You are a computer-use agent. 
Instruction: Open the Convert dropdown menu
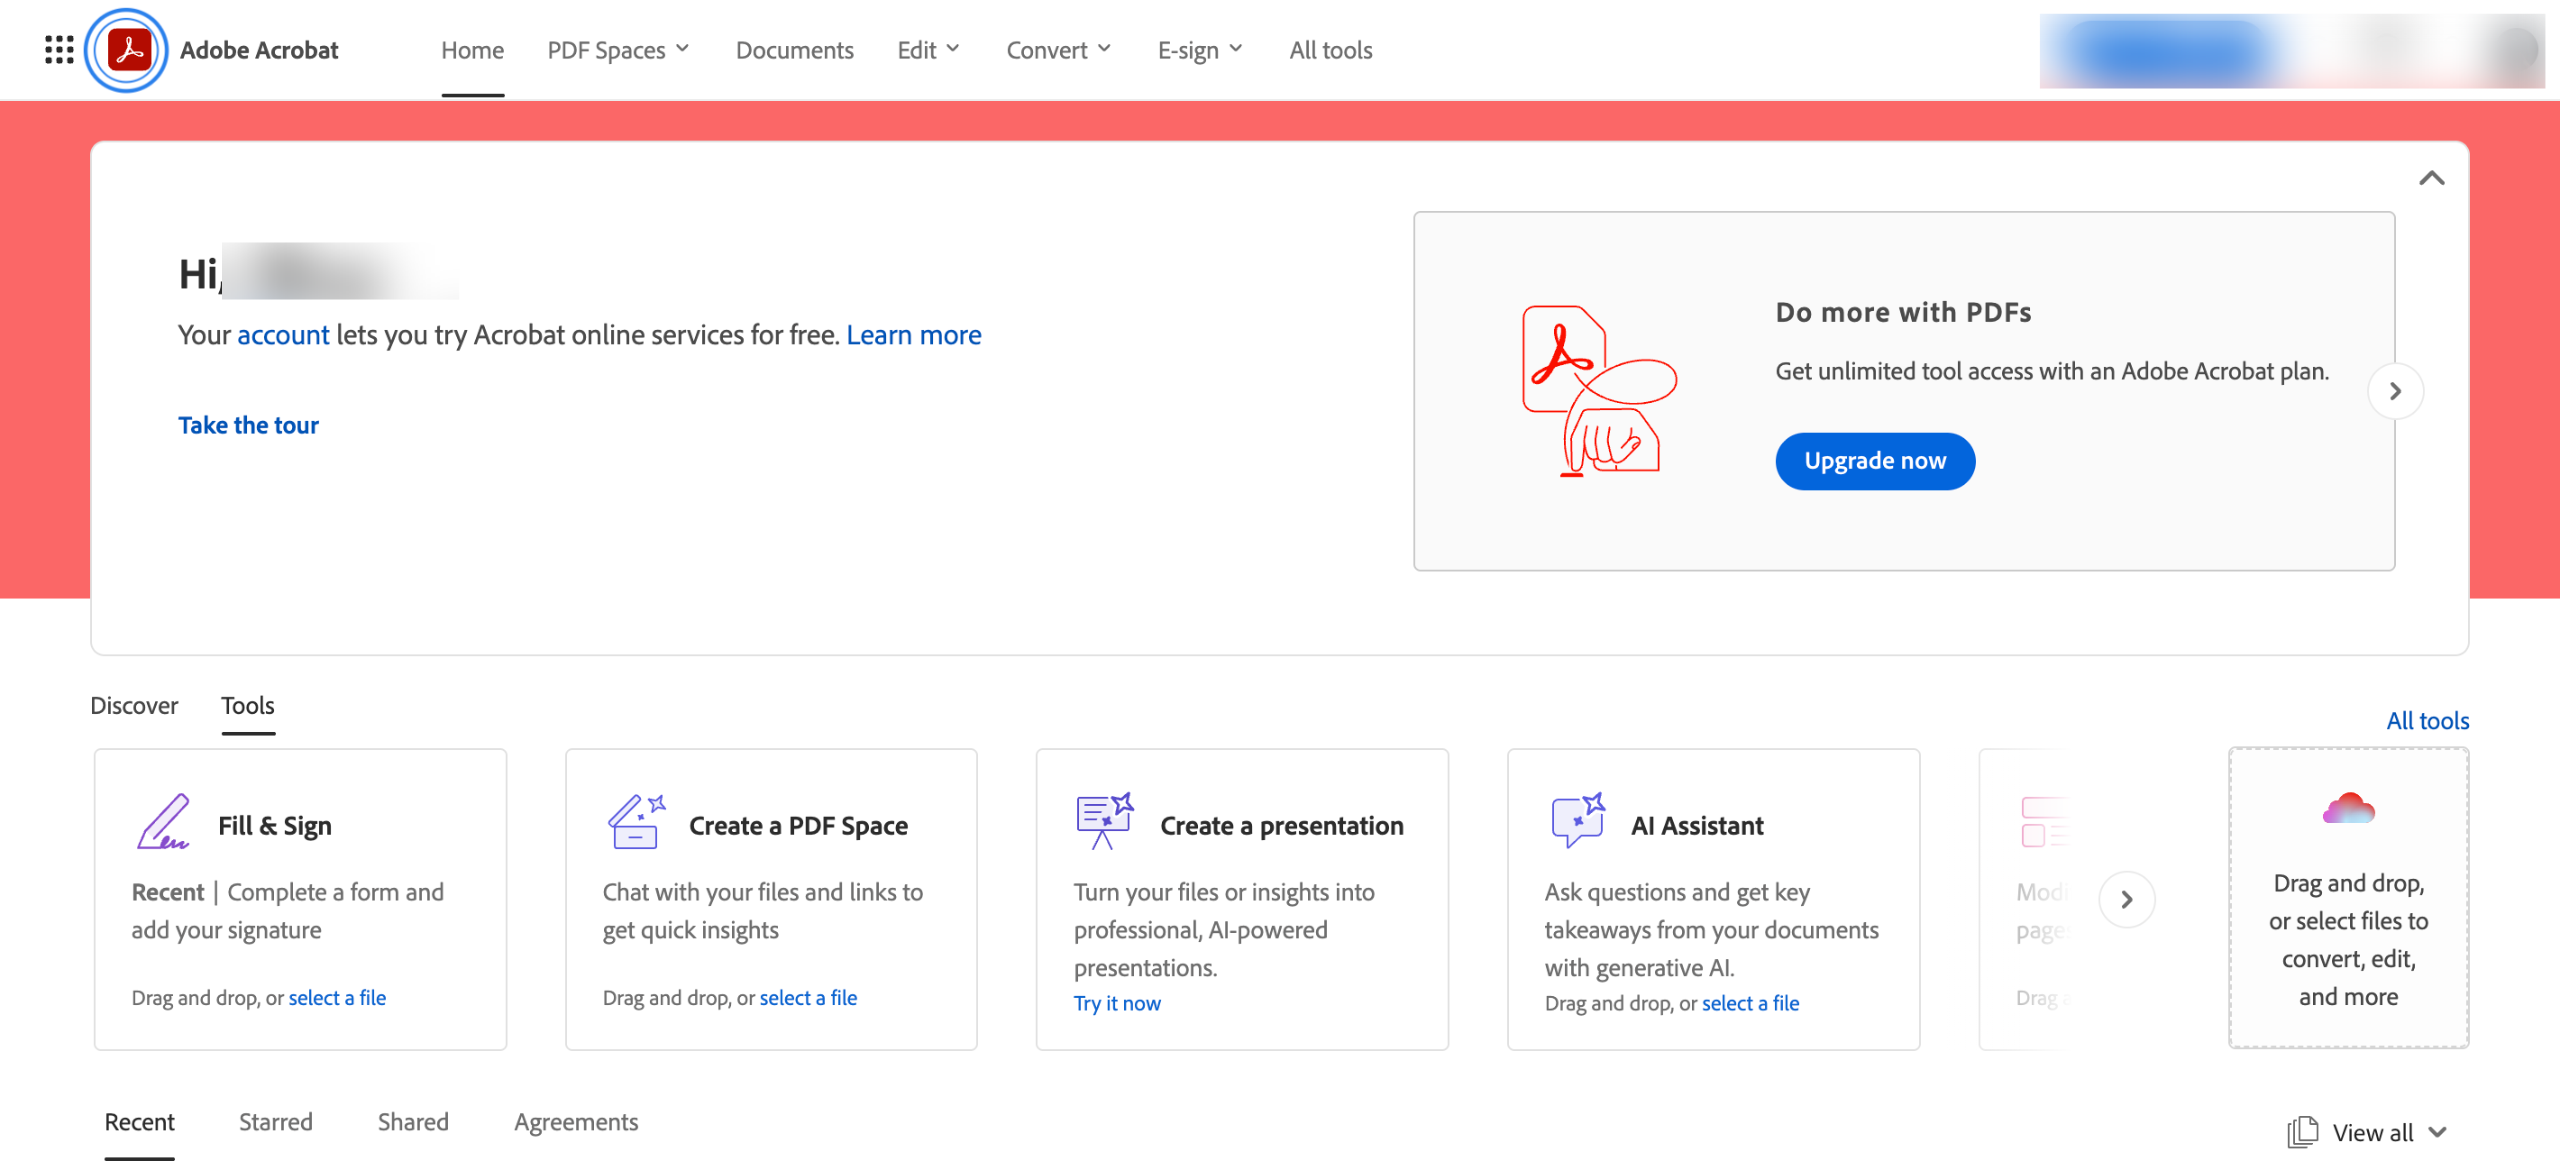pyautogui.click(x=1058, y=49)
